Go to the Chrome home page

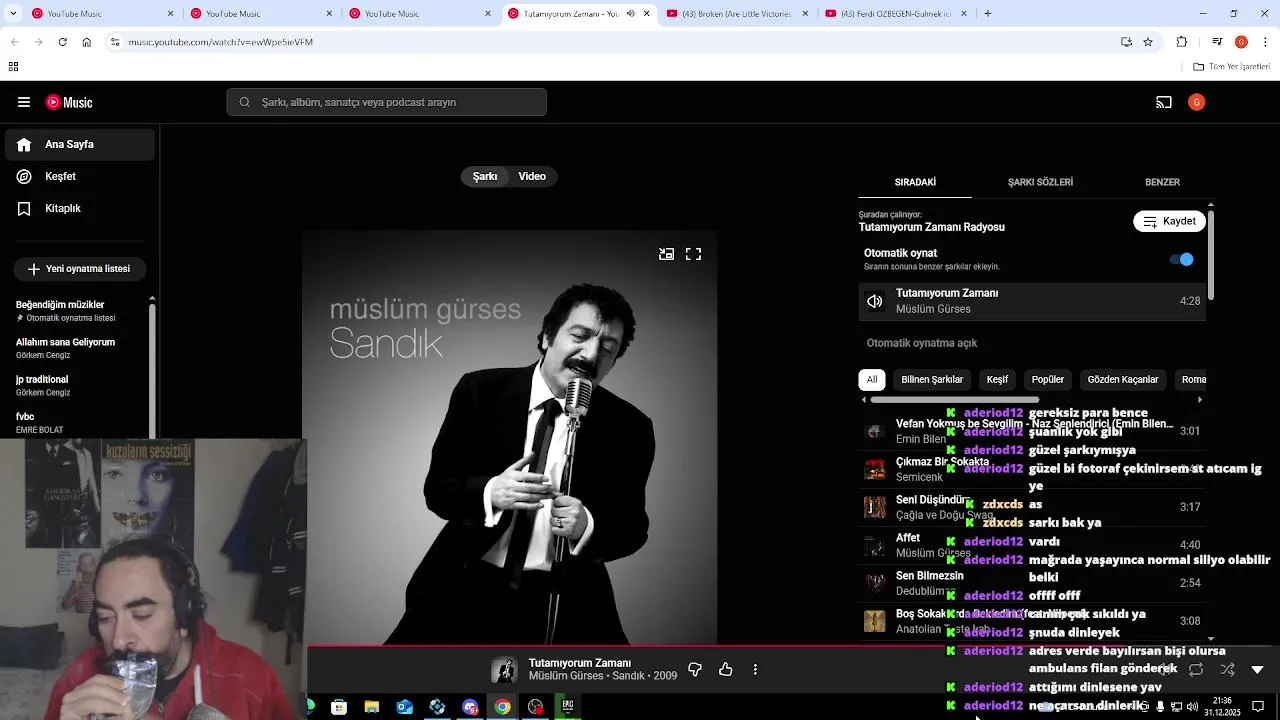click(x=86, y=42)
